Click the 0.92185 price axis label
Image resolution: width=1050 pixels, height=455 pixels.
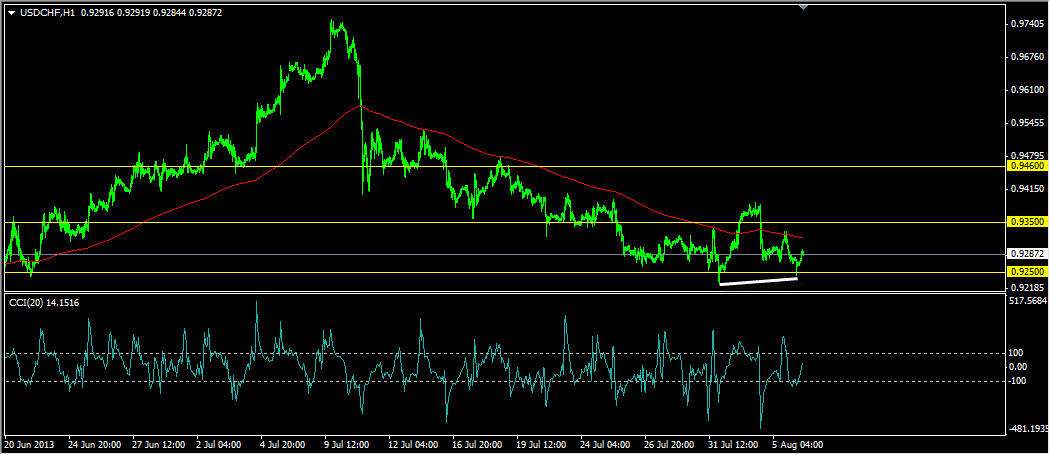click(1025, 287)
